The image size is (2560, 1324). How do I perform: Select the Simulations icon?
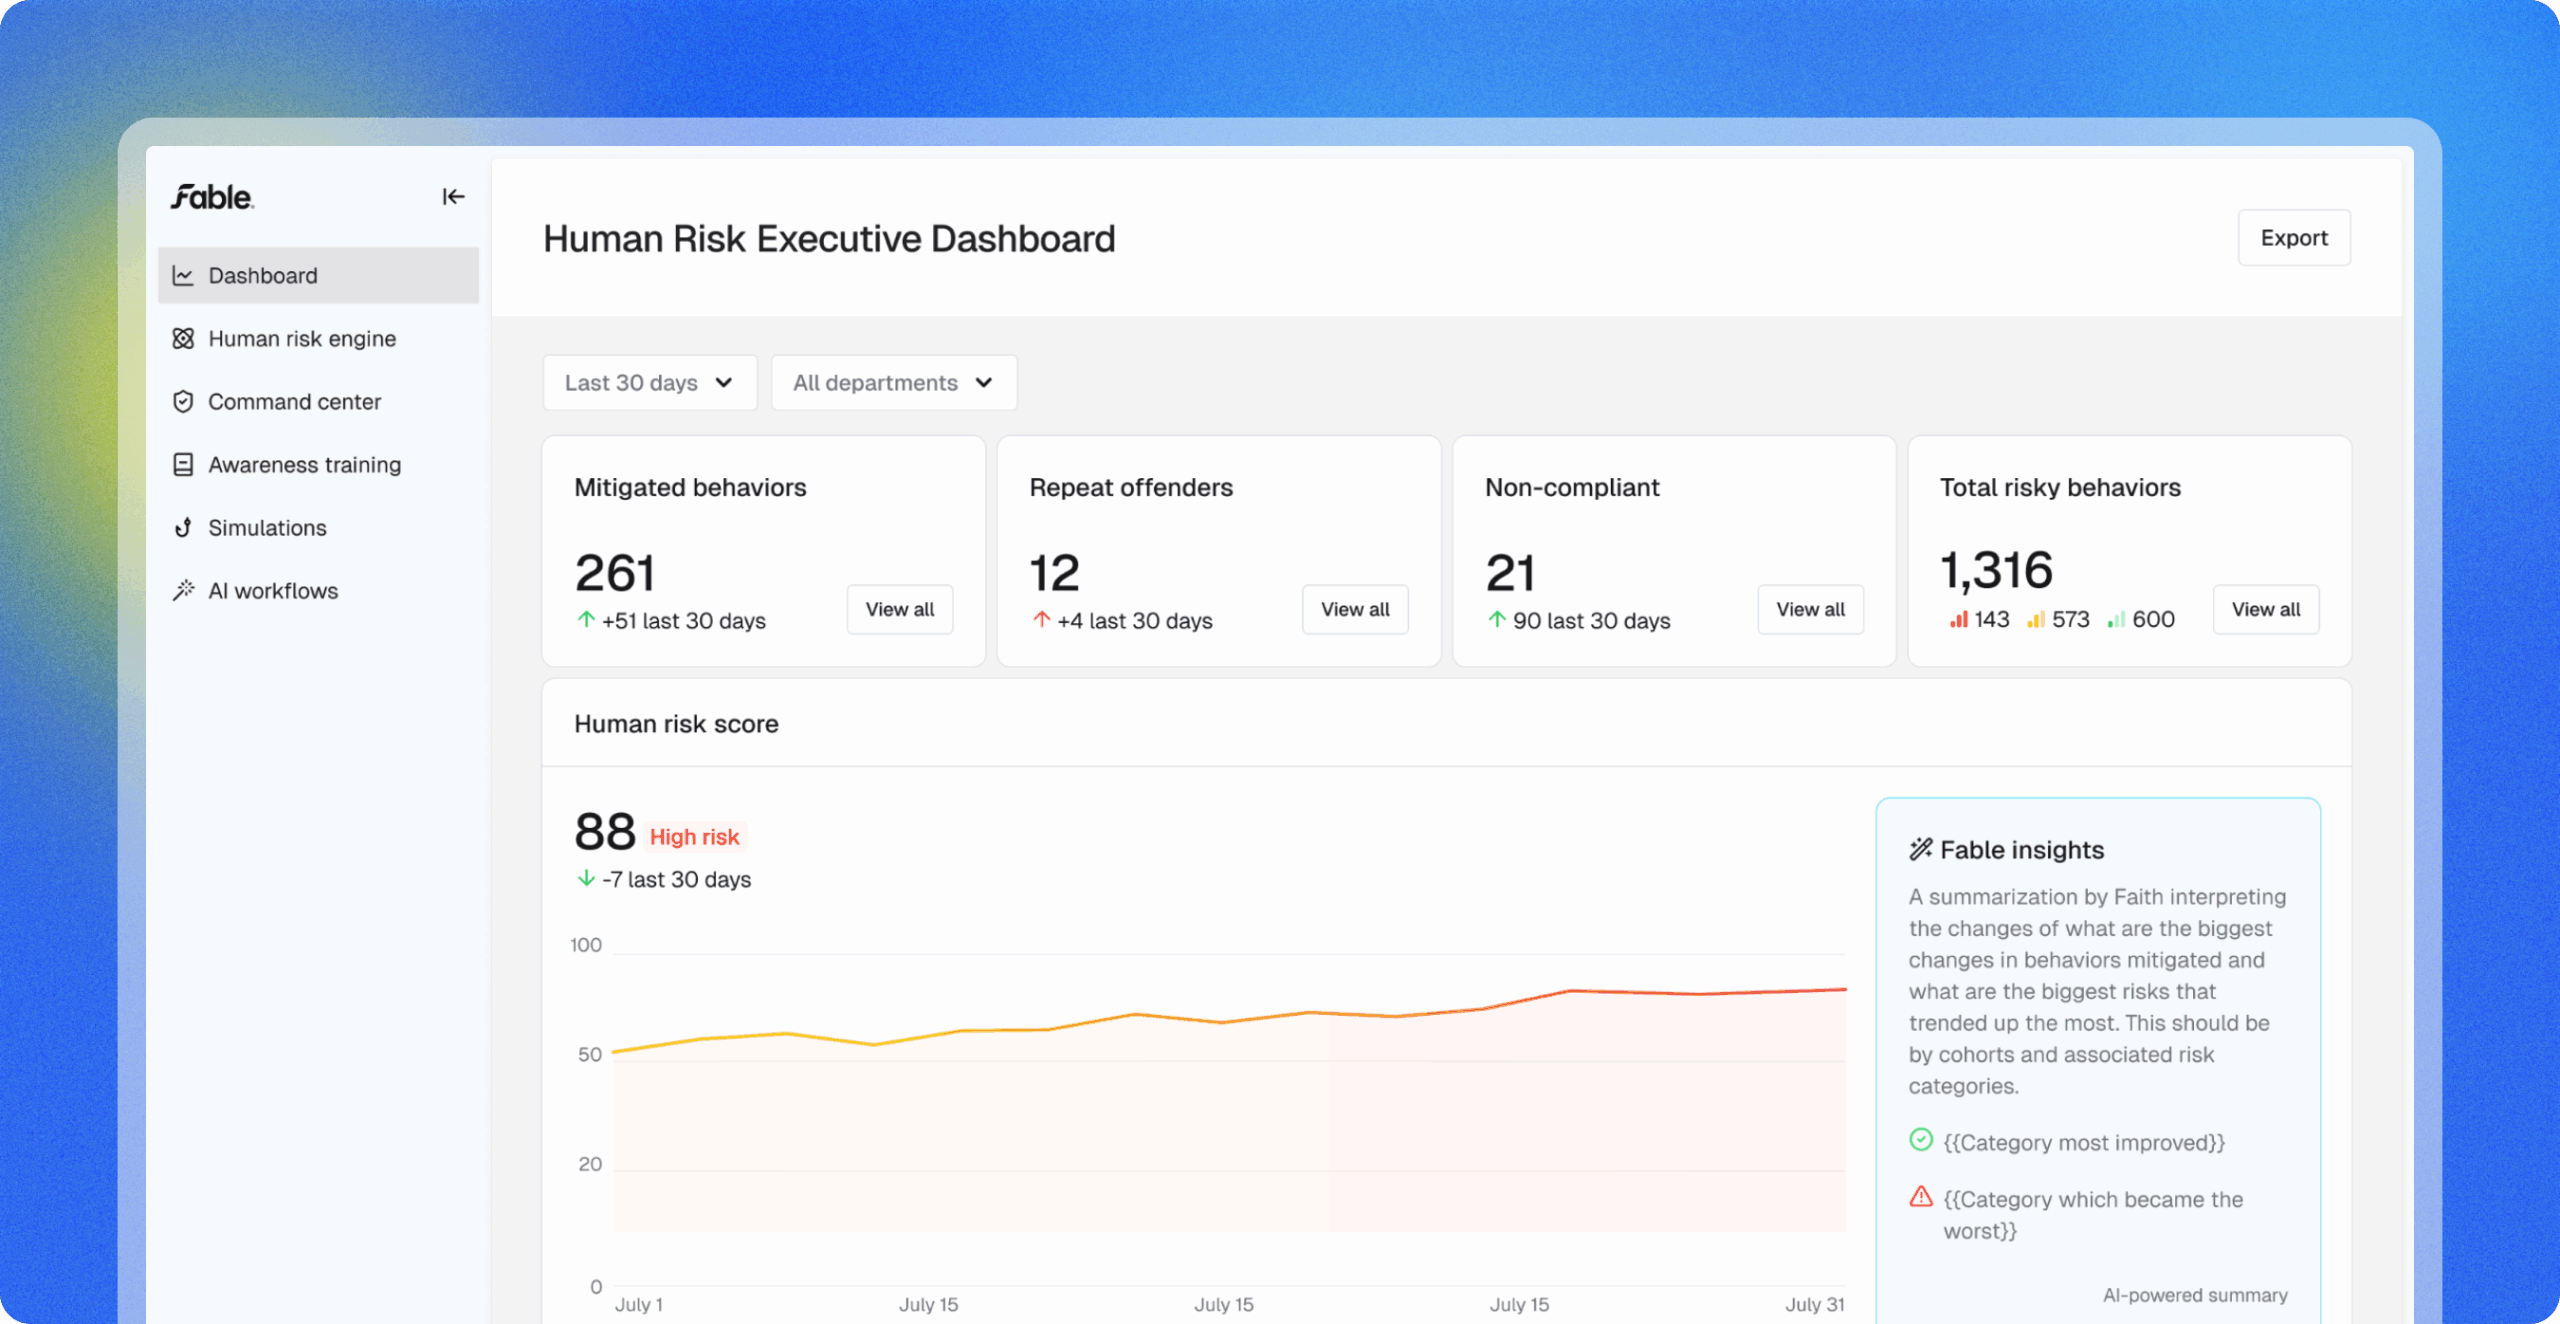[184, 527]
